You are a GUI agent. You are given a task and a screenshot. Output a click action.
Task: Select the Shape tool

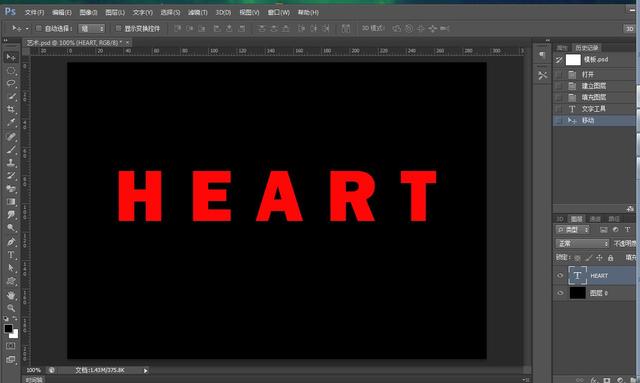(11, 281)
